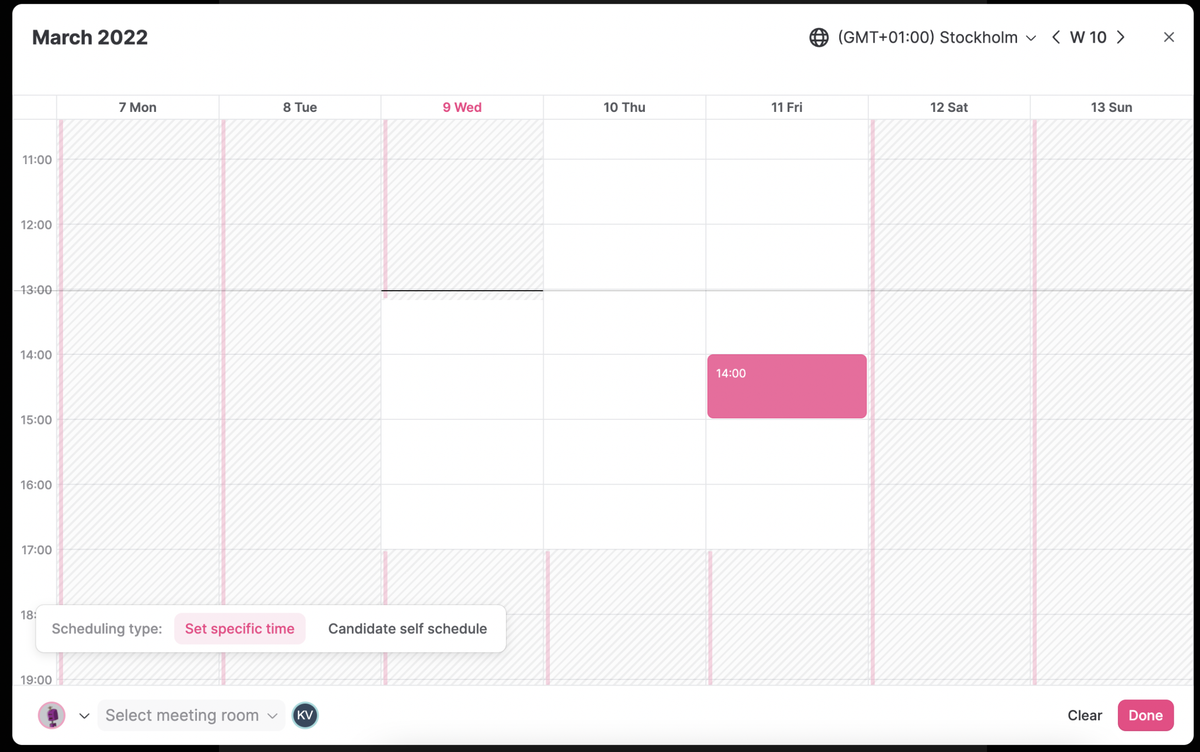Click the globe timezone icon
The height and width of the screenshot is (752, 1200).
click(x=819, y=38)
